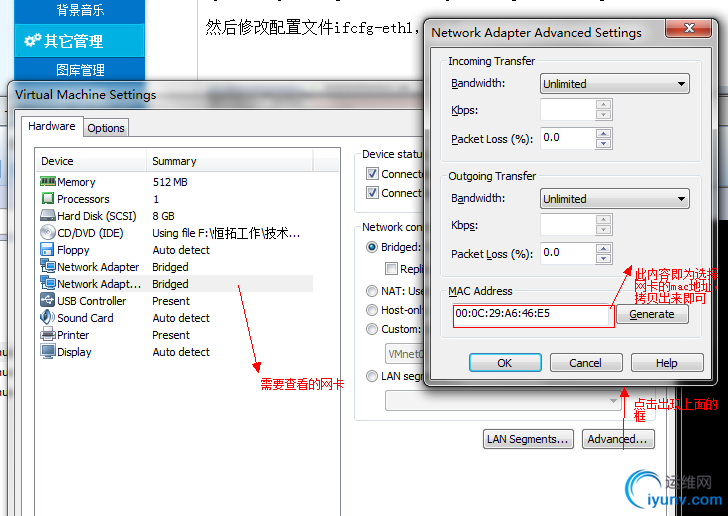Select the NAT network radio button
This screenshot has height=516, width=728.
pos(371,291)
